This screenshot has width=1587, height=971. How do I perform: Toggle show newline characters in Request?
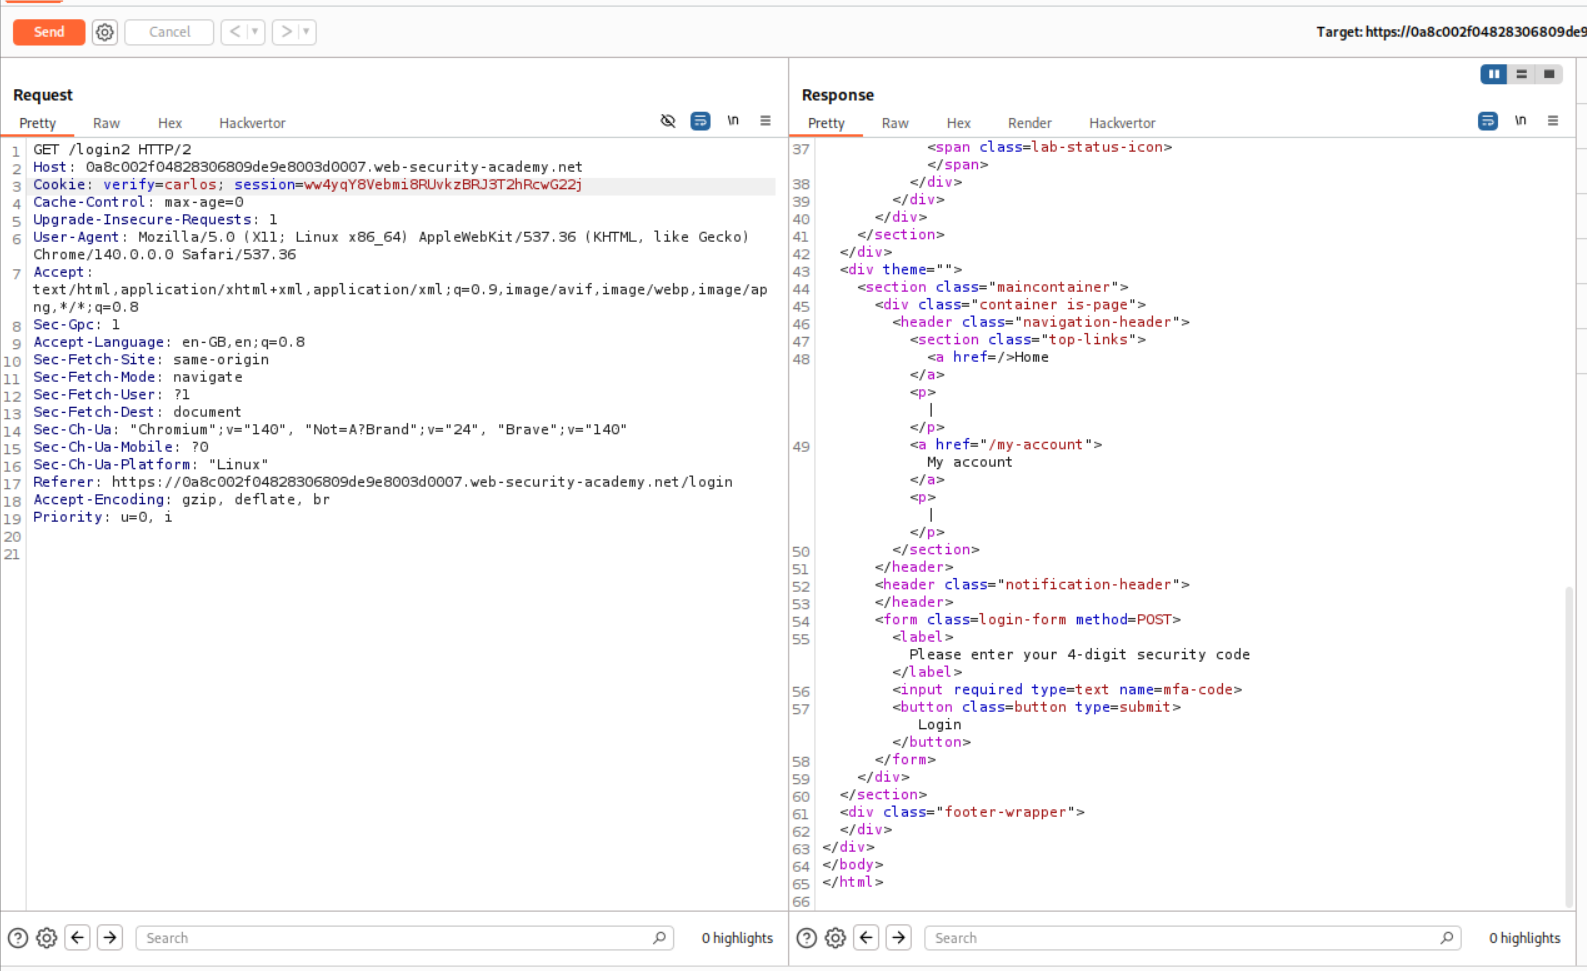733,121
